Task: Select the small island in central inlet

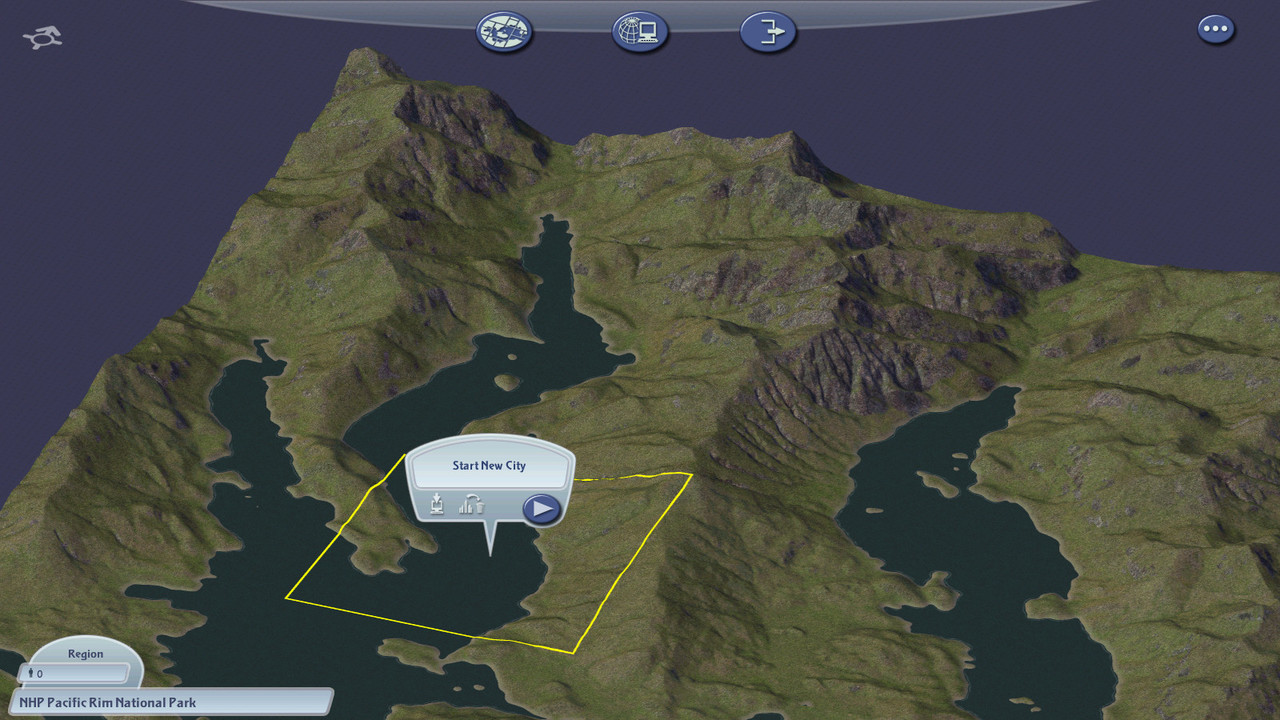Action: point(507,382)
